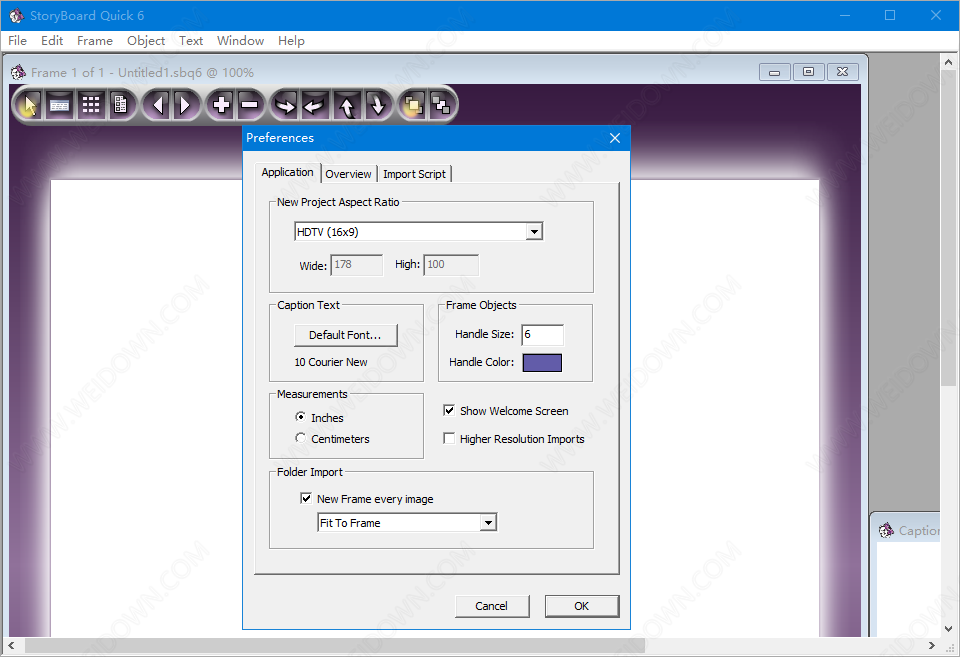Expand the HDTV (16x9) aspect ratio dropdown
Viewport: 960px width, 657px height.
[x=534, y=232]
